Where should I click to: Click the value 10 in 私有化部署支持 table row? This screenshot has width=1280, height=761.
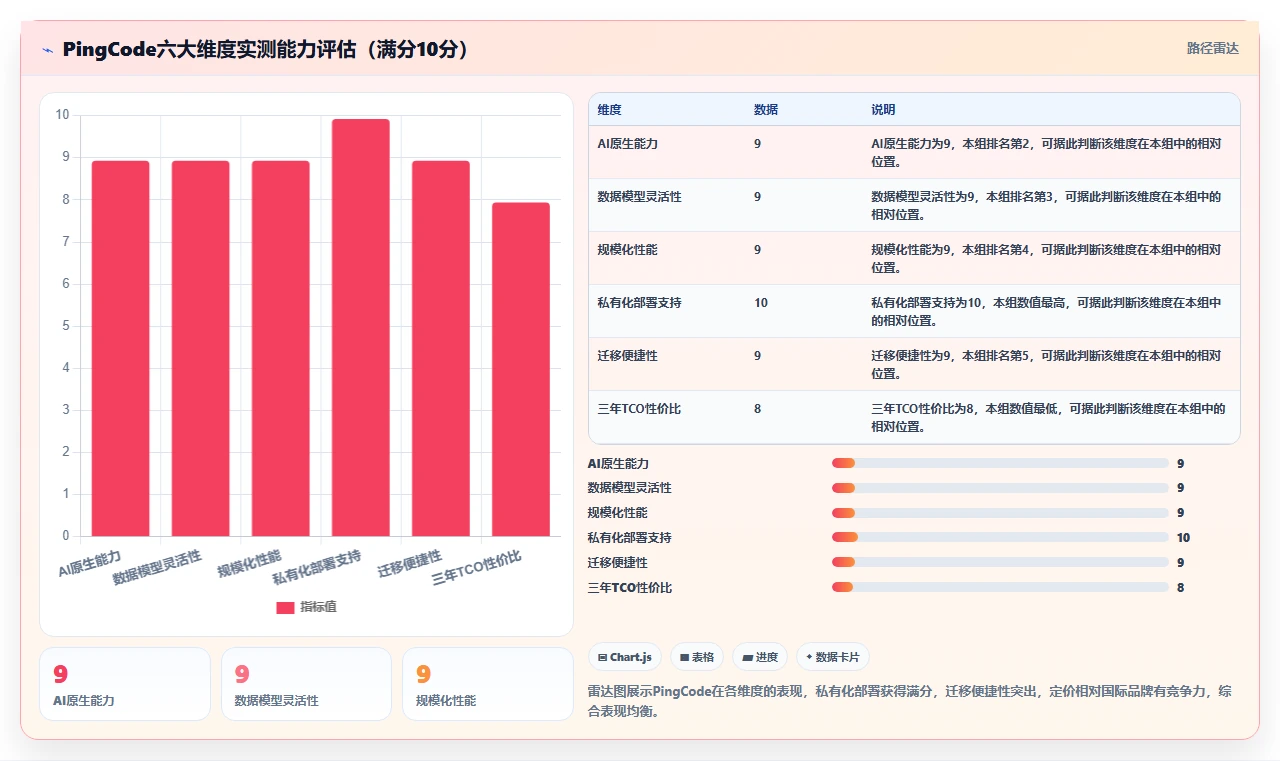pyautogui.click(x=761, y=302)
